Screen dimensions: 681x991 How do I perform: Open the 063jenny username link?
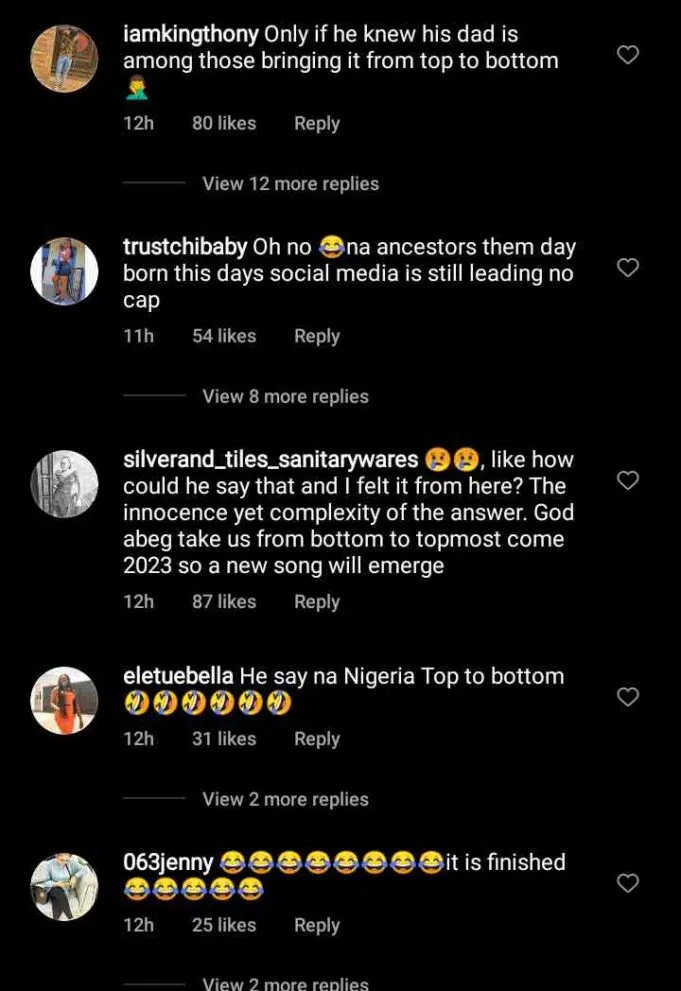(x=167, y=862)
